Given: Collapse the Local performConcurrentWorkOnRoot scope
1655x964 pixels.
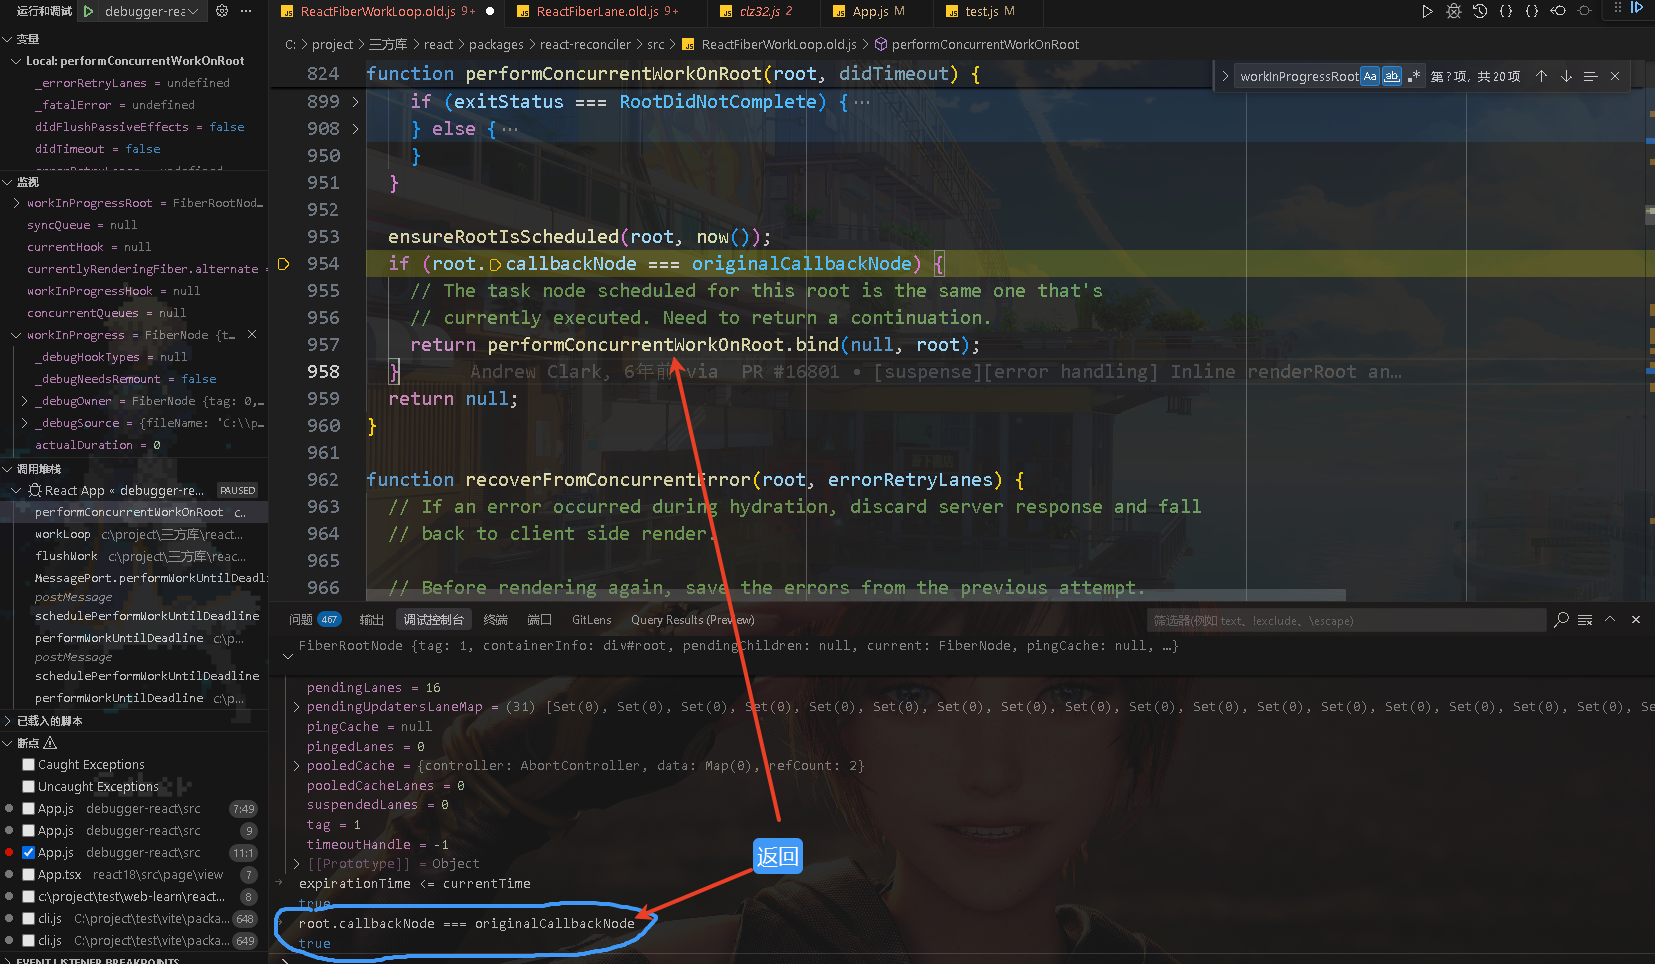Looking at the screenshot, I should [16, 61].
